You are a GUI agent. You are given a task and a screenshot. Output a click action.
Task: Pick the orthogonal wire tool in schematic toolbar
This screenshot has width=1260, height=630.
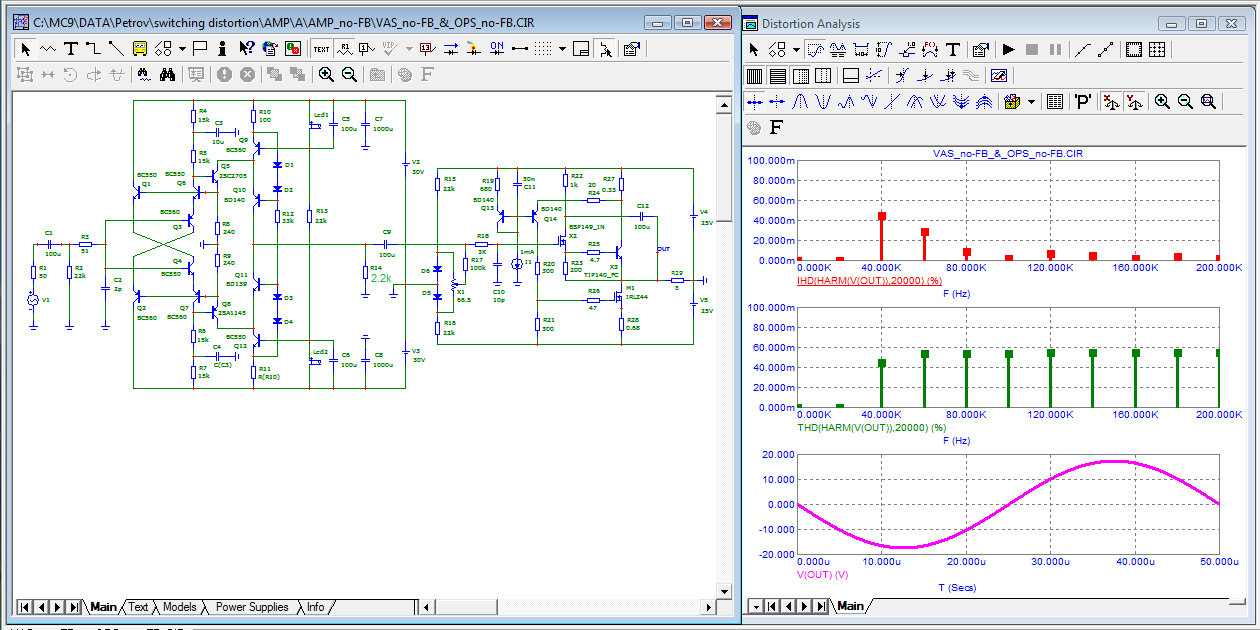[93, 48]
